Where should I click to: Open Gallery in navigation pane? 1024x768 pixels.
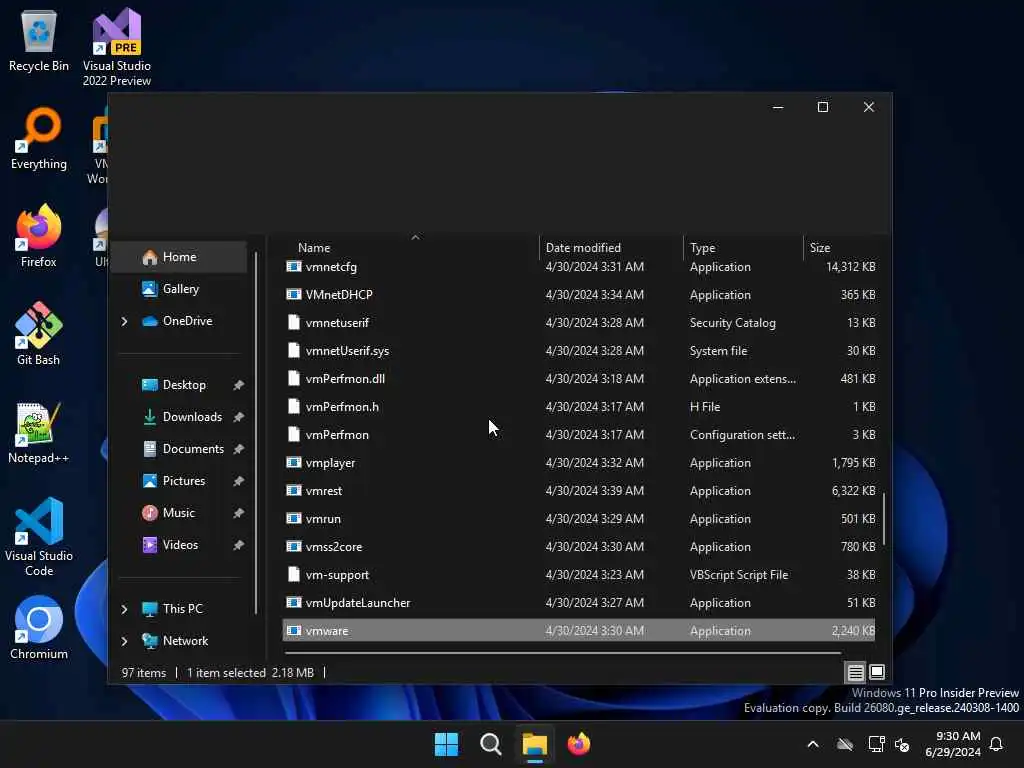click(179, 289)
